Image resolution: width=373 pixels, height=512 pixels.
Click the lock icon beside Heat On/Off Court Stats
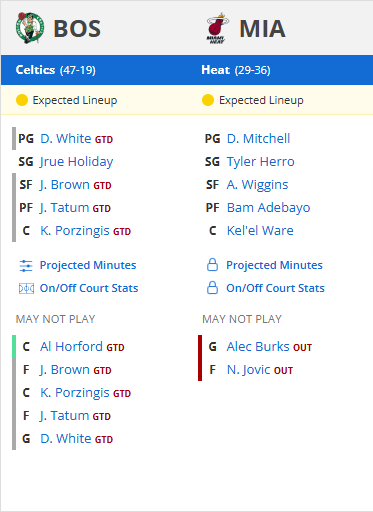point(212,288)
